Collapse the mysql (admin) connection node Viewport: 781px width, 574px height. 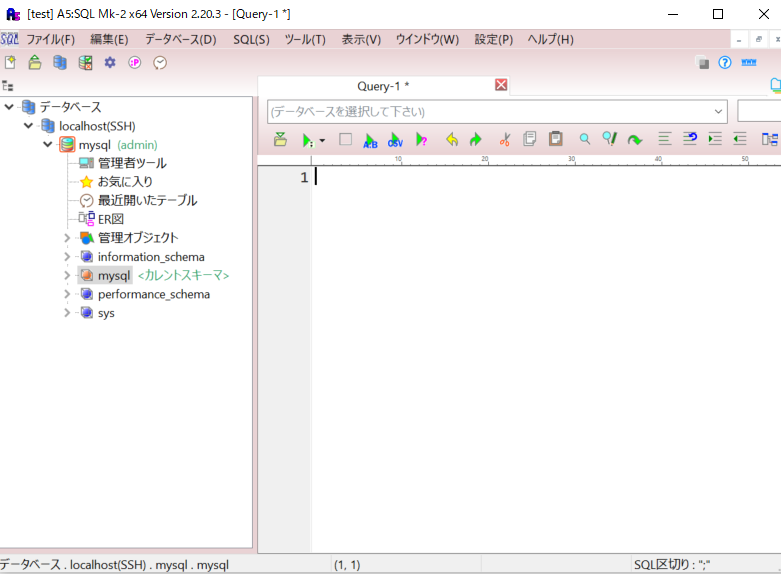(48, 144)
